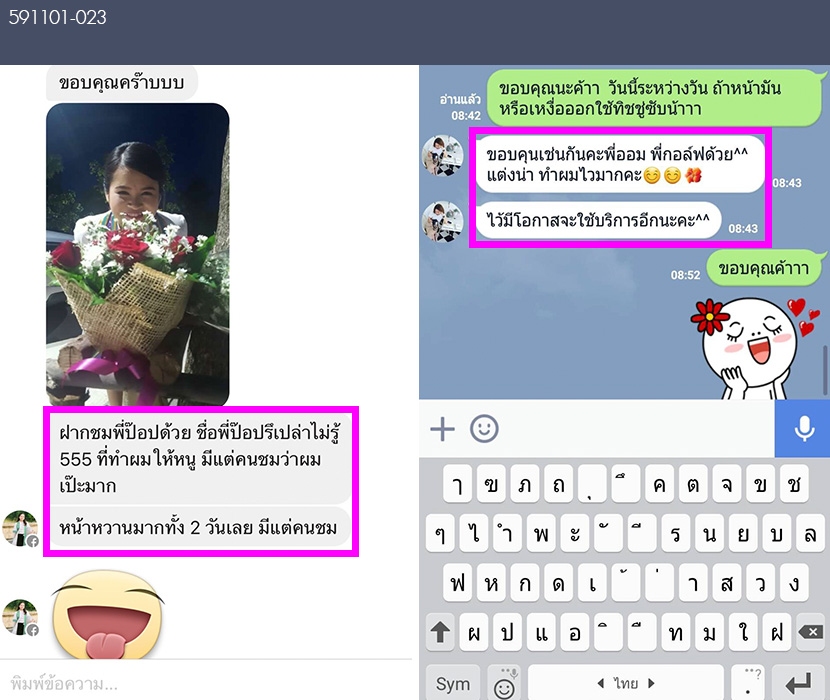
Task: Tap the ๆ key
Action: [440, 533]
